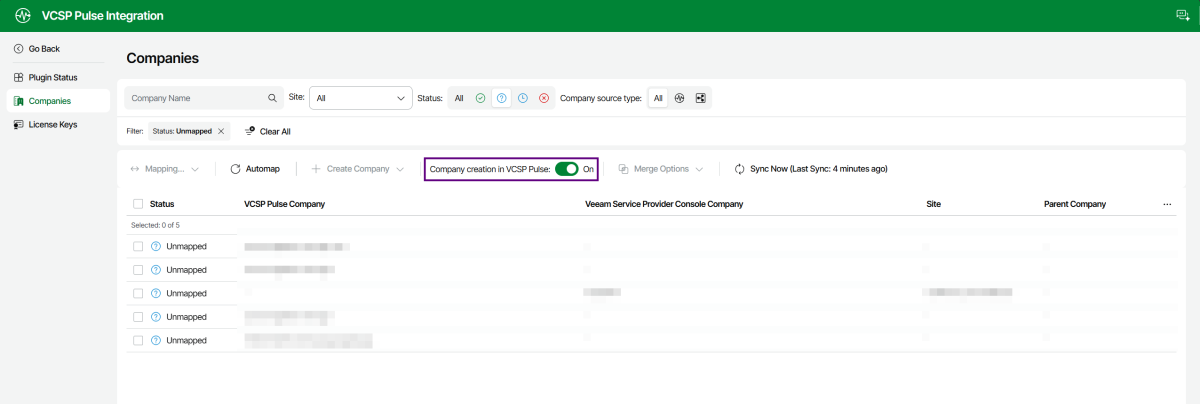The width and height of the screenshot is (1200, 404).
Task: Click the green check status filter icon
Action: pos(481,98)
